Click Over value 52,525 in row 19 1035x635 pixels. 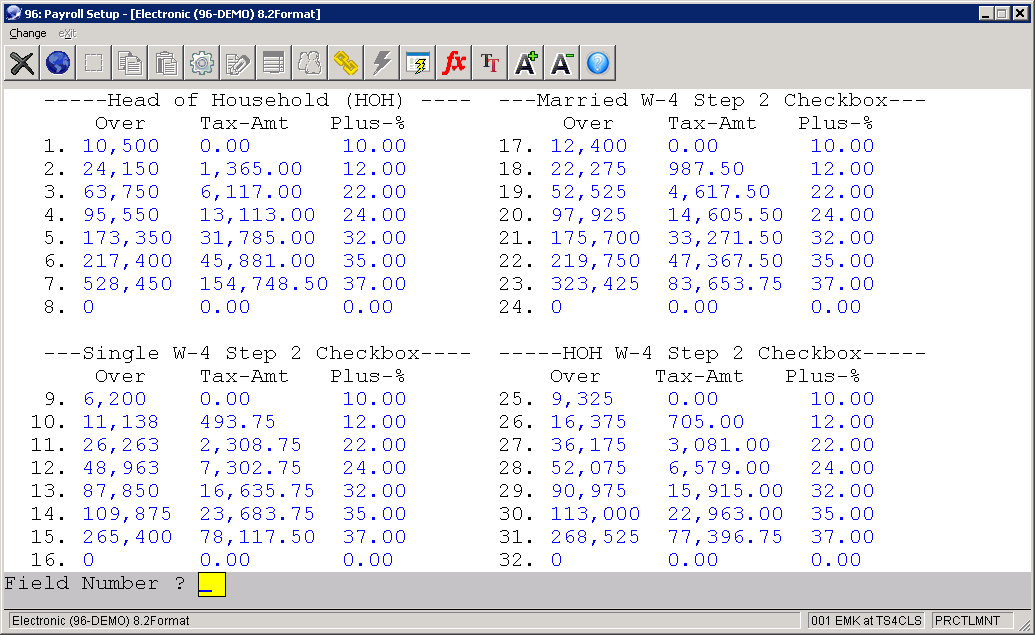point(589,192)
